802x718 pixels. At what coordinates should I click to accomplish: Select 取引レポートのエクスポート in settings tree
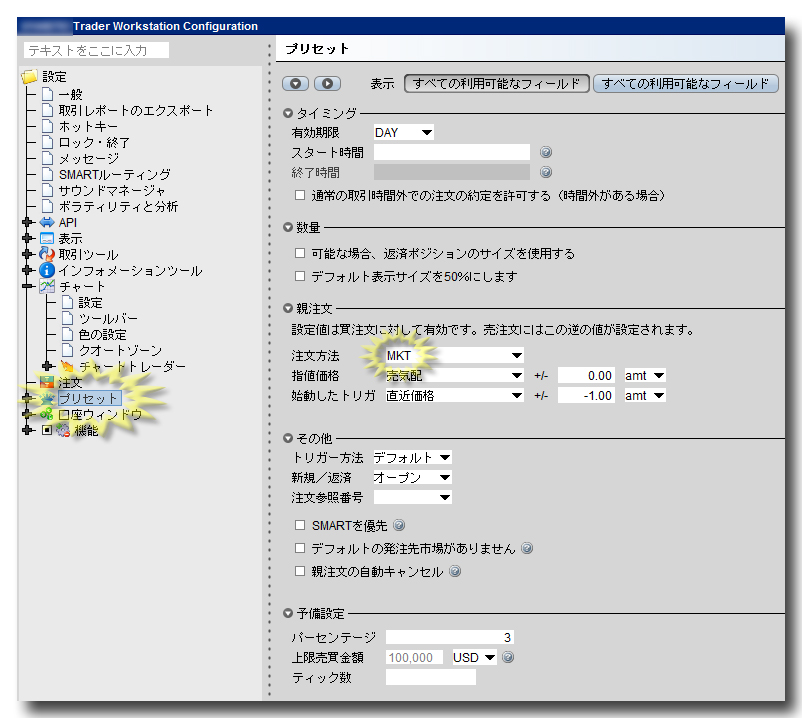[x=136, y=110]
